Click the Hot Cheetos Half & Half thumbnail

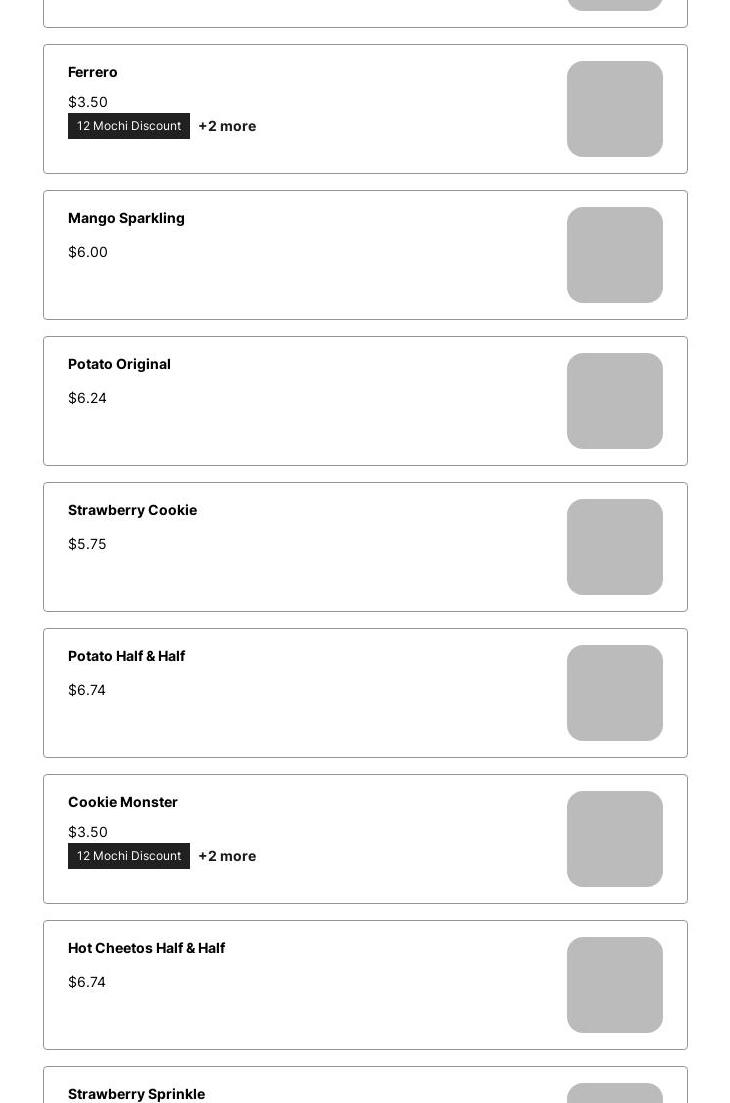(615, 985)
